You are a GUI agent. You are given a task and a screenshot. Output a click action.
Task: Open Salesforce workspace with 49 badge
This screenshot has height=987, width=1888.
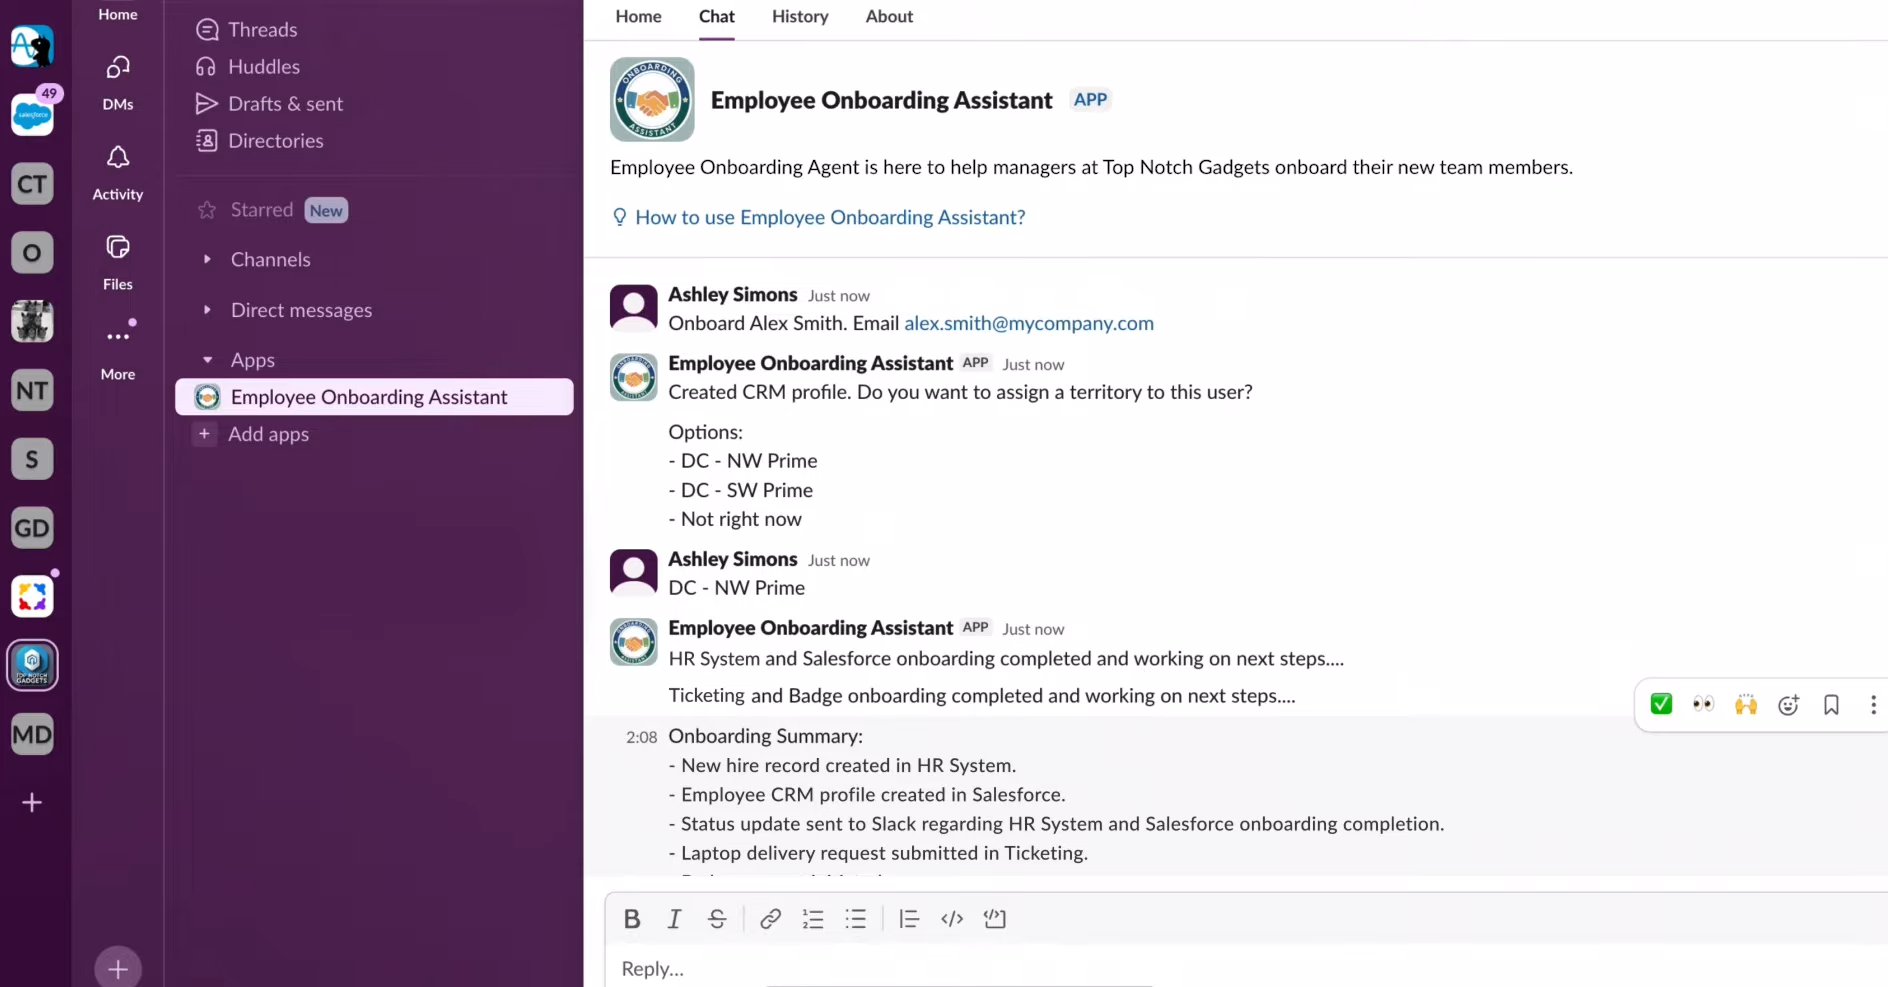click(x=32, y=115)
